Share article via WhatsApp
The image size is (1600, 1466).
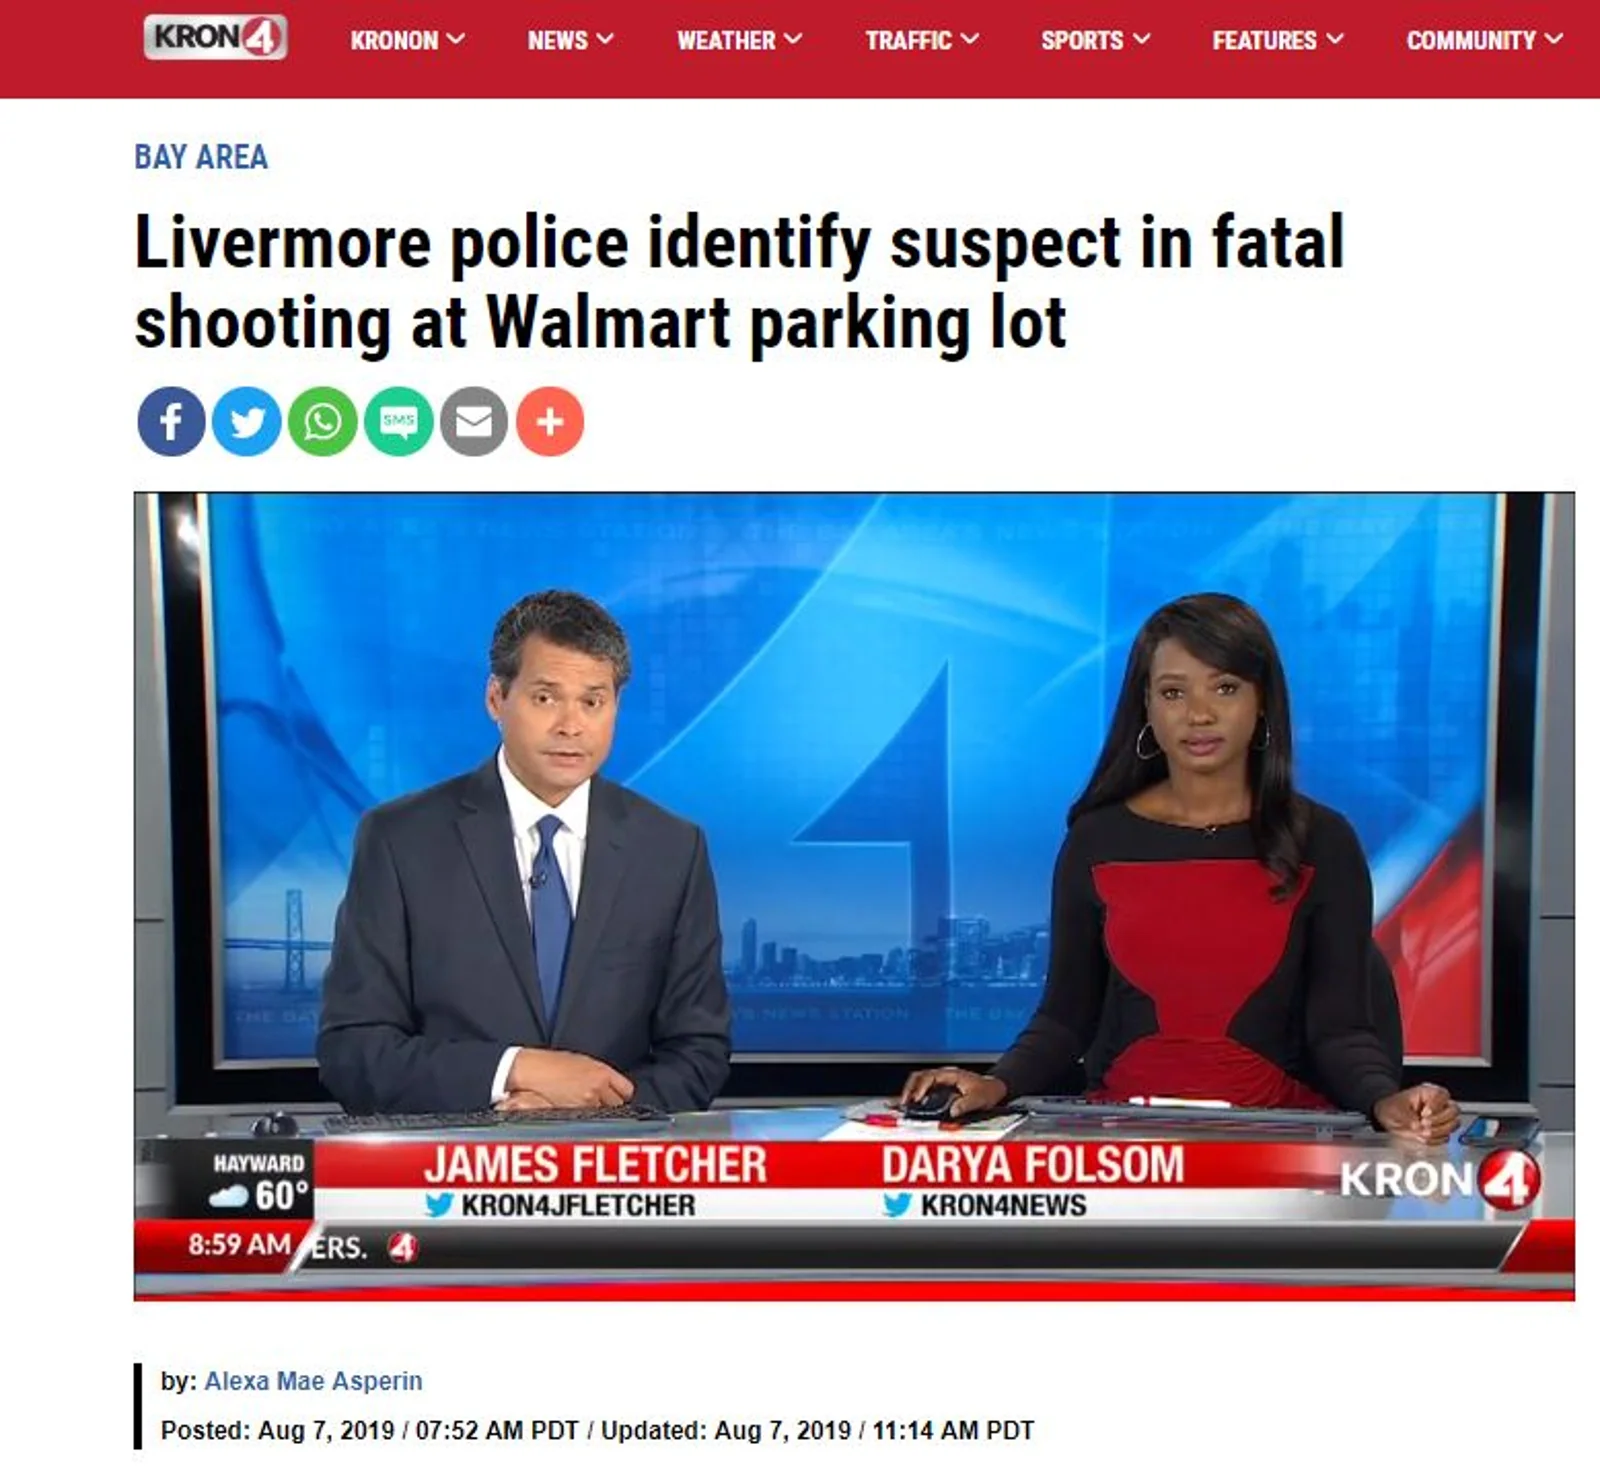pyautogui.click(x=323, y=421)
